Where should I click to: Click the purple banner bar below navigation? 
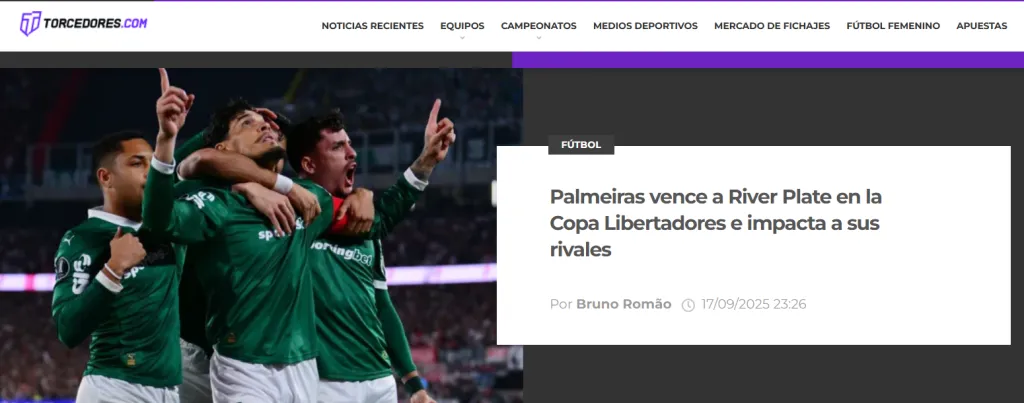(768, 59)
